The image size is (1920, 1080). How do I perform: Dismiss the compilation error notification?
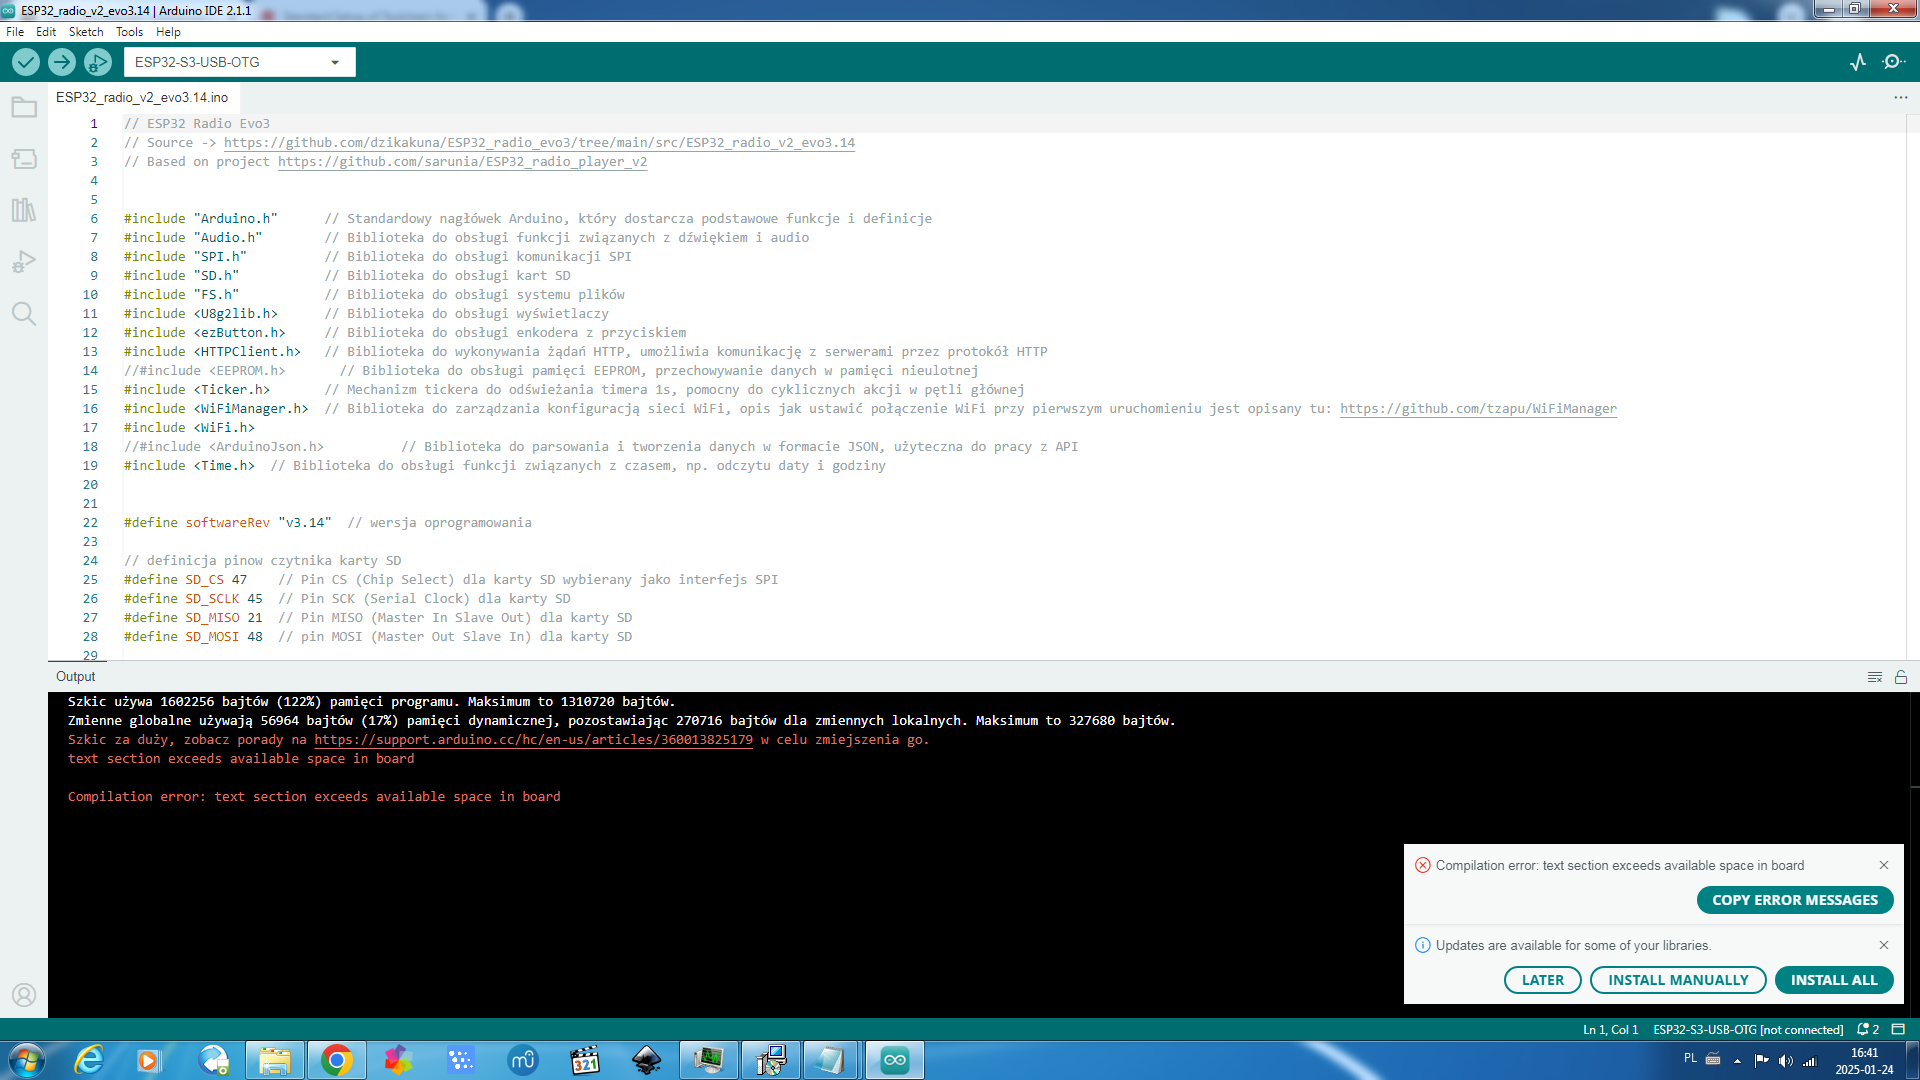pyautogui.click(x=1884, y=865)
